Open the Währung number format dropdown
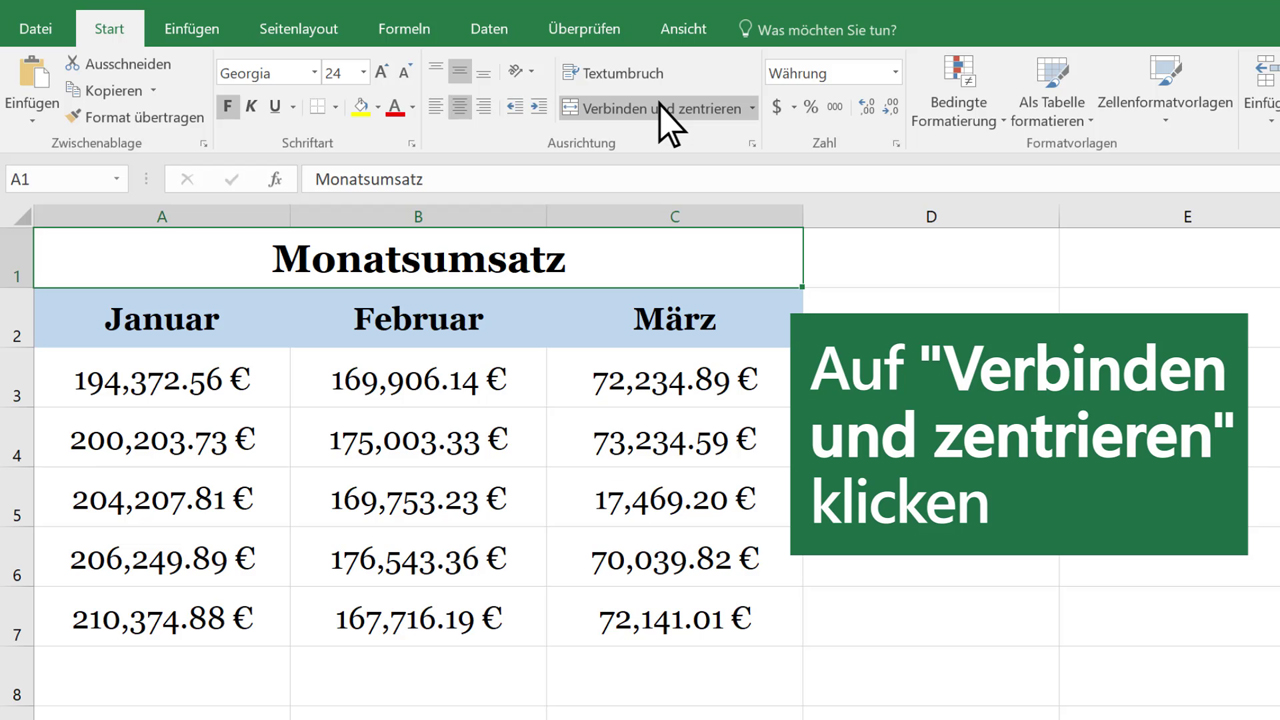 pos(895,72)
